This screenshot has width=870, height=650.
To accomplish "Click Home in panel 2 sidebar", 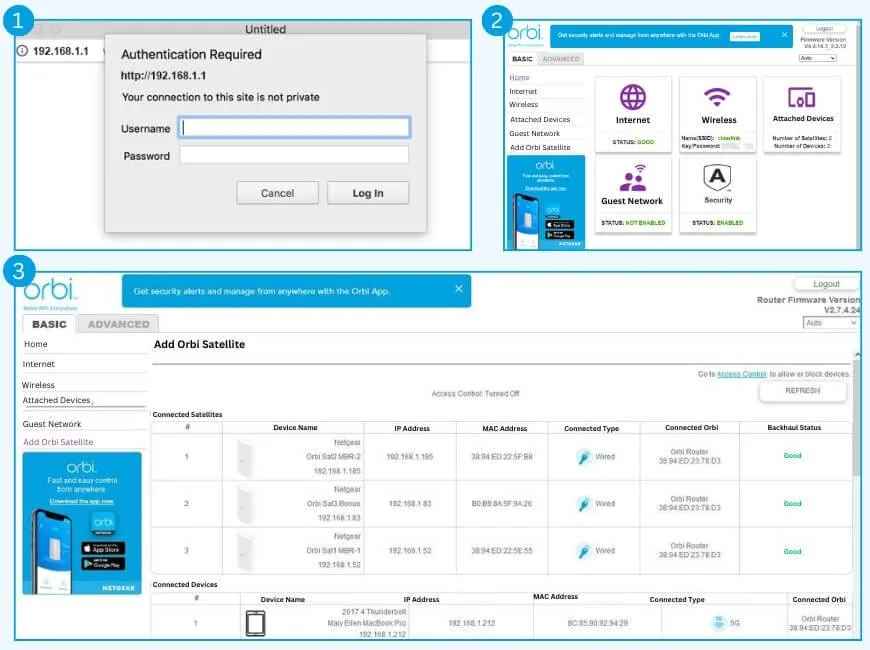I will 519,78.
